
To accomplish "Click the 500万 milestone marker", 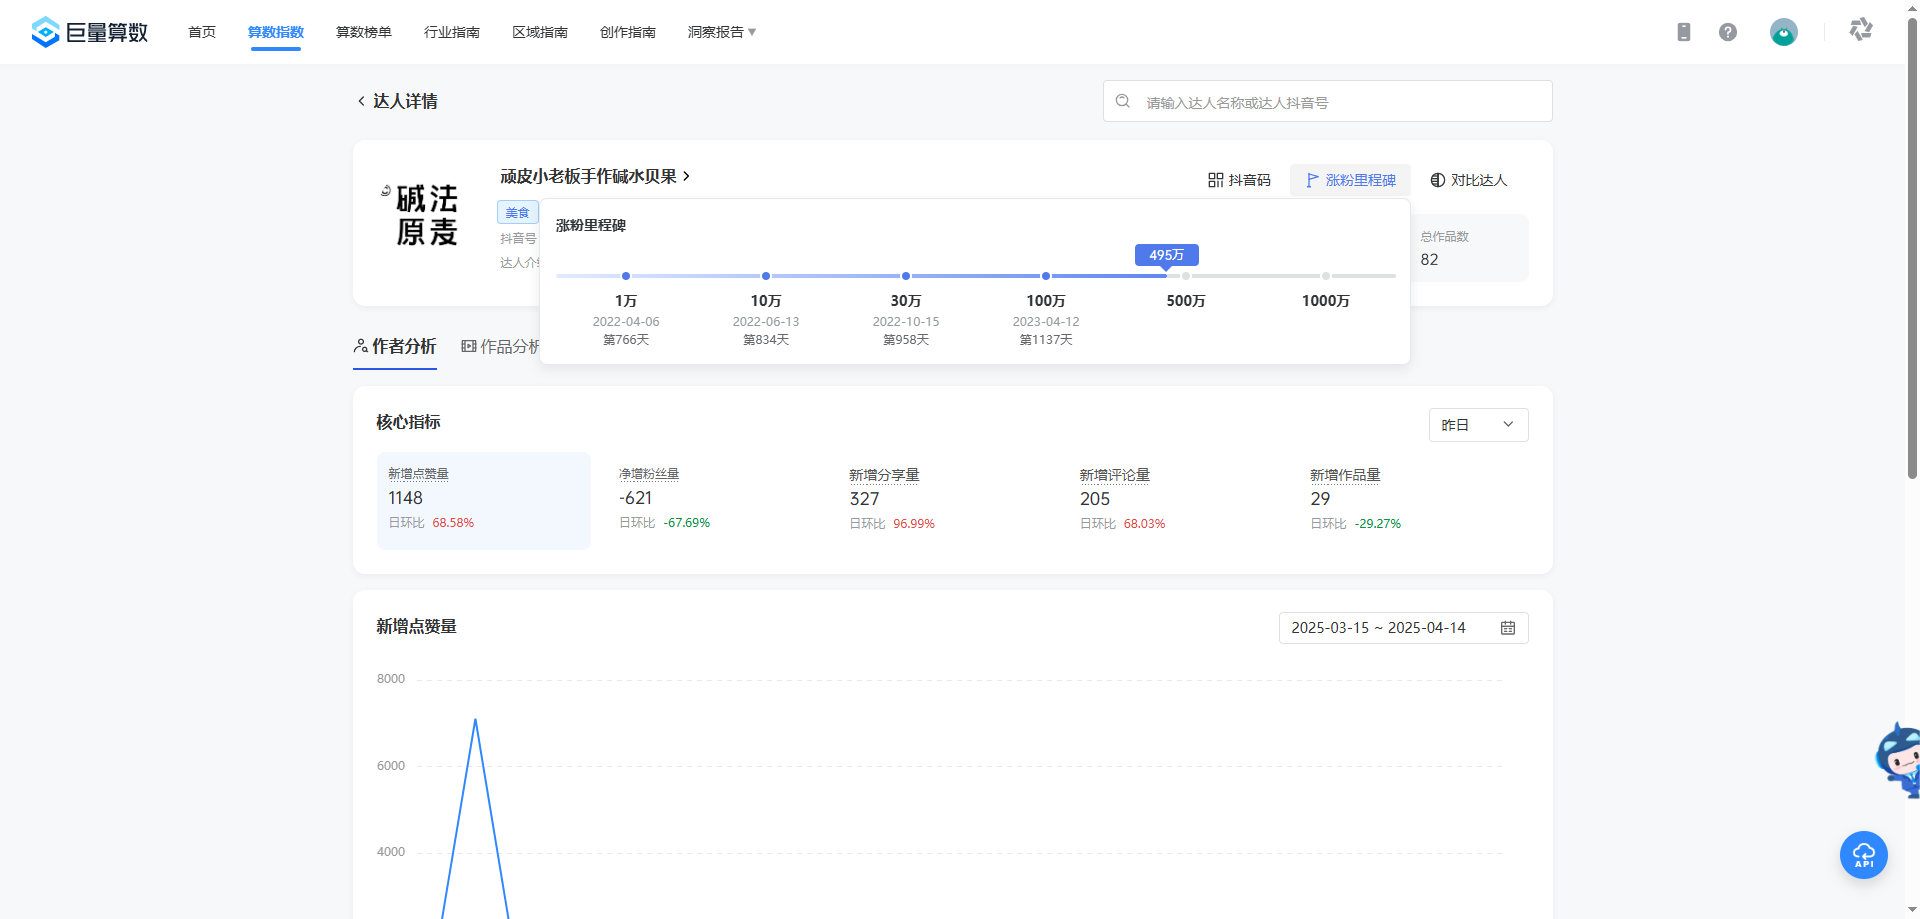I will pyautogui.click(x=1186, y=276).
